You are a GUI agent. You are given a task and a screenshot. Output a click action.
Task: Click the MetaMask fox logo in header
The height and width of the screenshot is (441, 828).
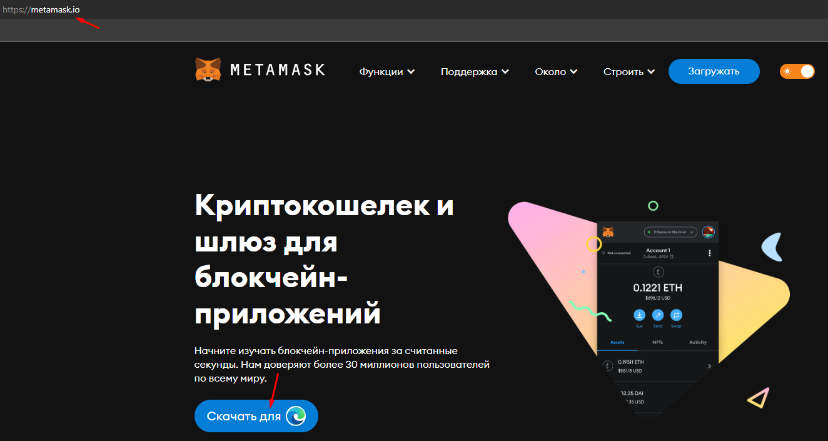(208, 69)
